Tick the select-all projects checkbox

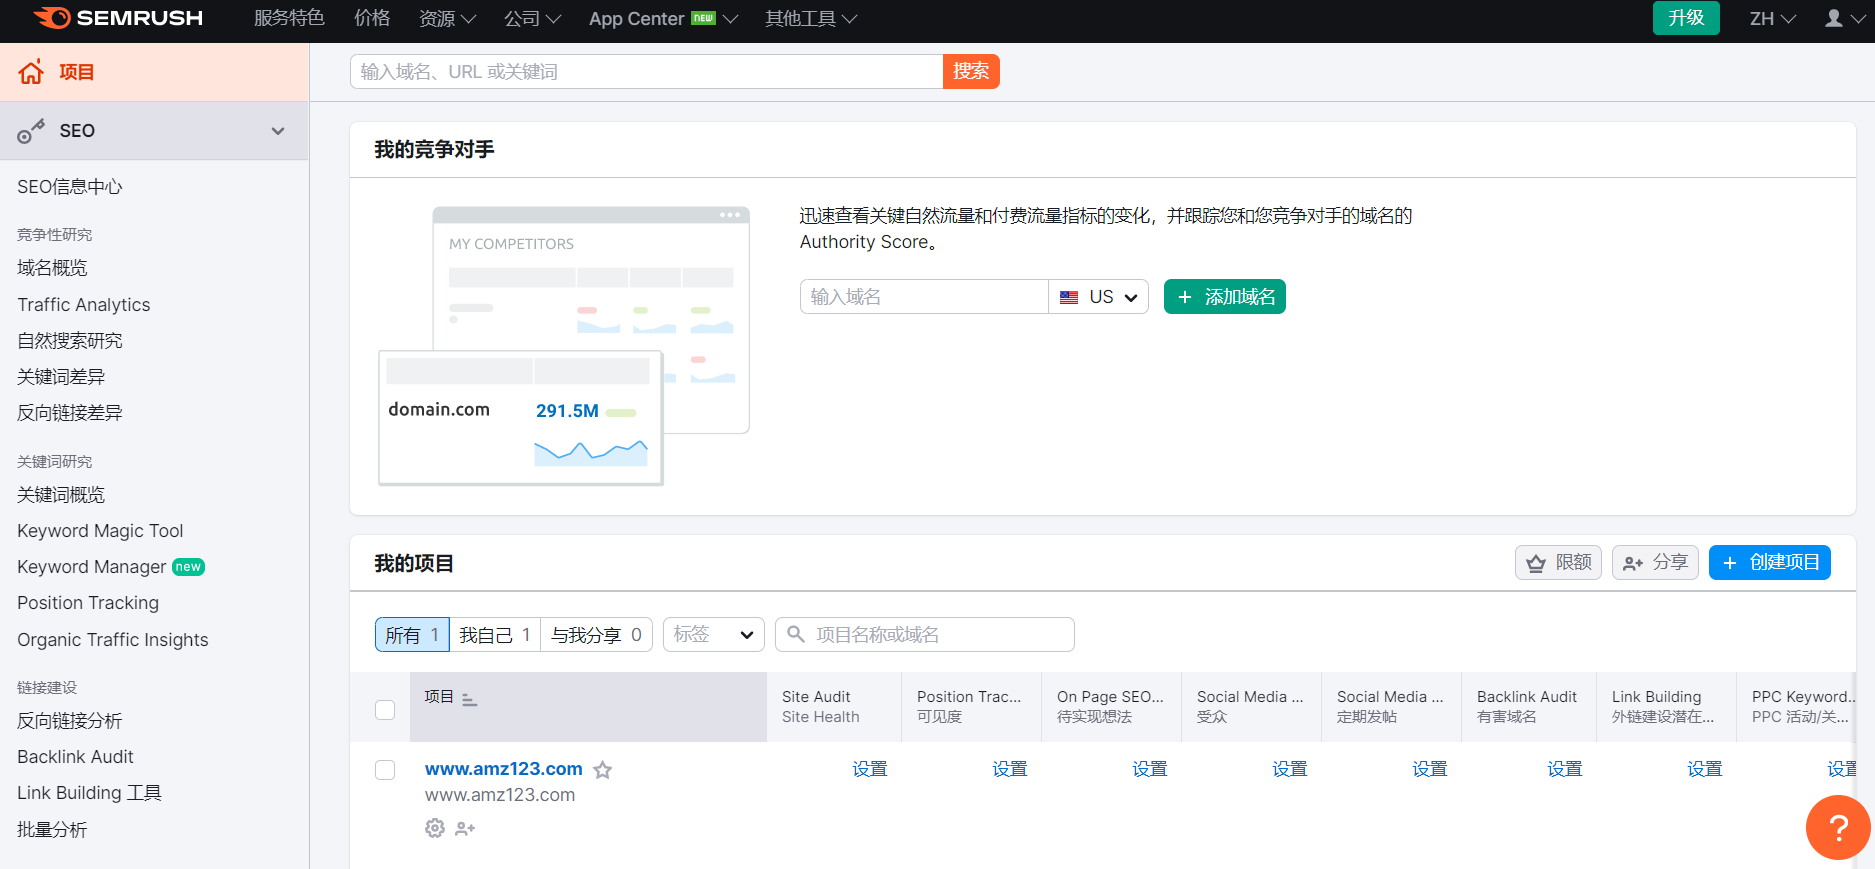click(385, 710)
